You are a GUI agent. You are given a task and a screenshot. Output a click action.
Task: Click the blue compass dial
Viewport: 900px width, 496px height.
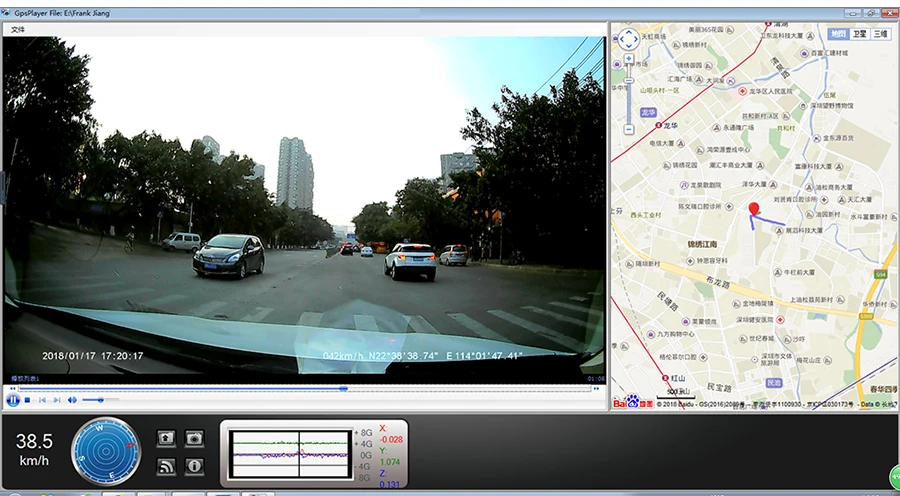[x=106, y=451]
